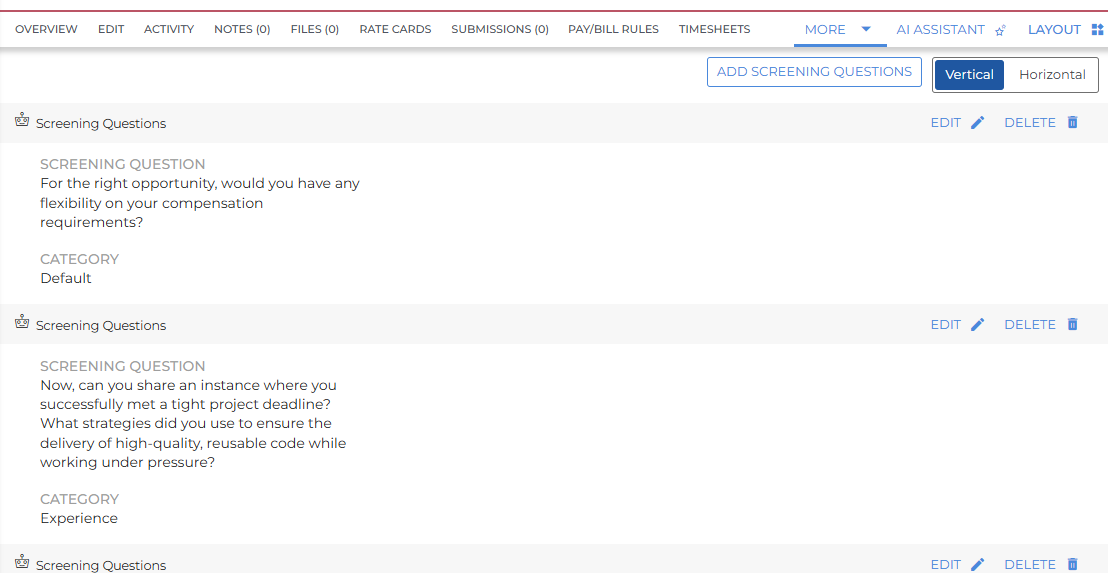Click Add Screening Questions button
This screenshot has width=1108, height=573.
coord(814,72)
